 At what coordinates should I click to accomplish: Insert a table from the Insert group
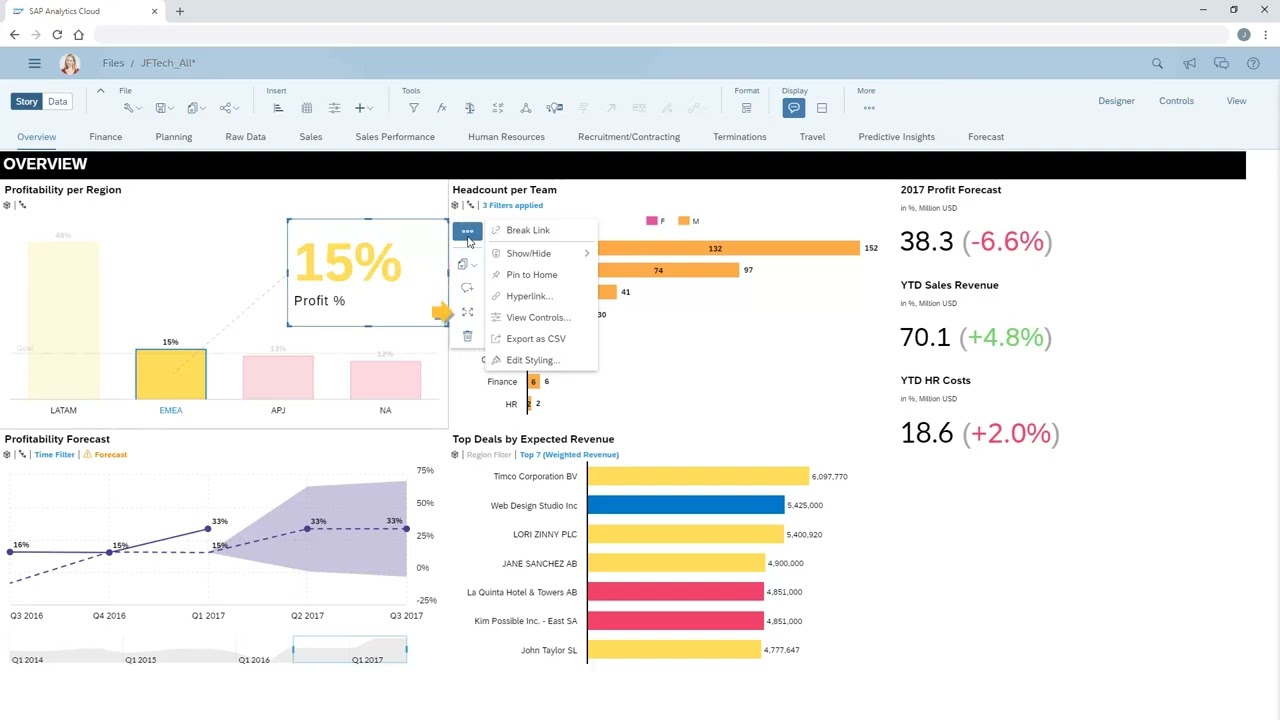pos(306,108)
